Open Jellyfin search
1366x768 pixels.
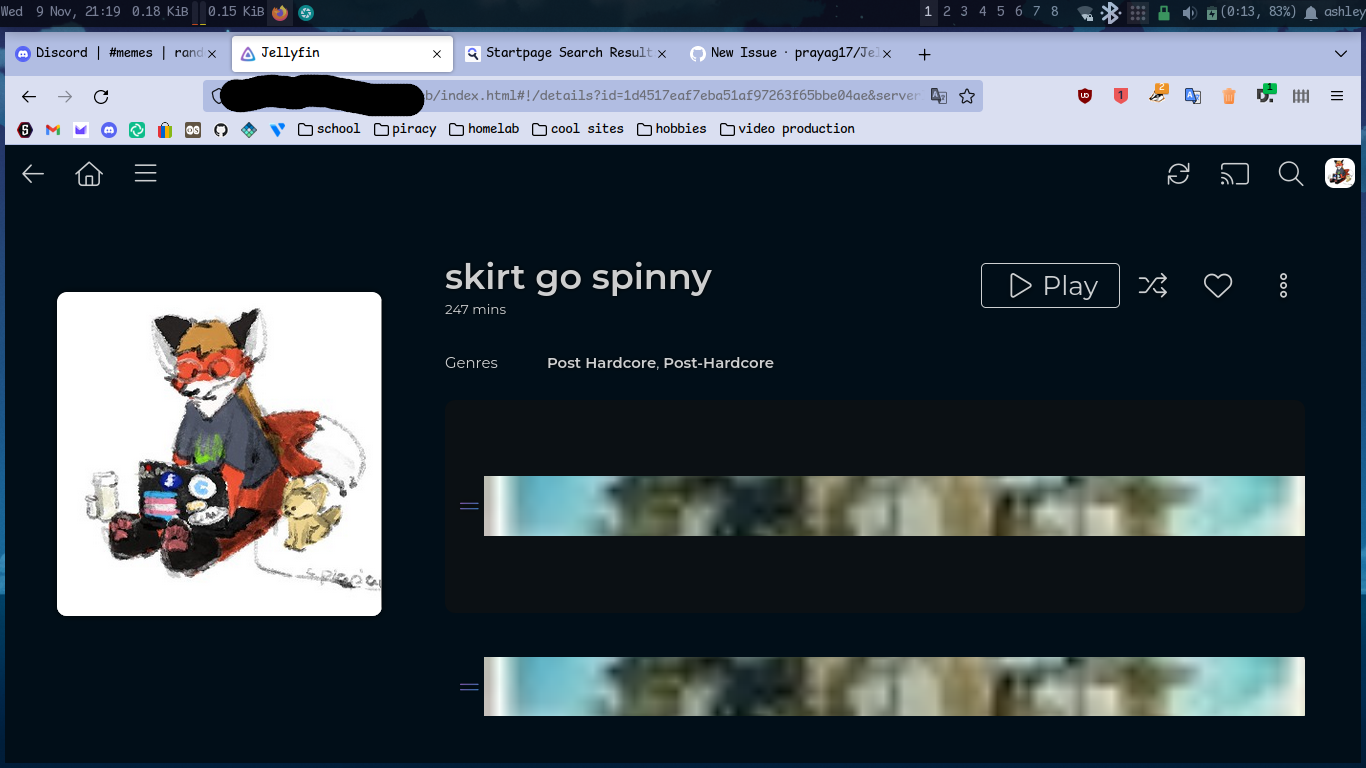coord(1290,173)
